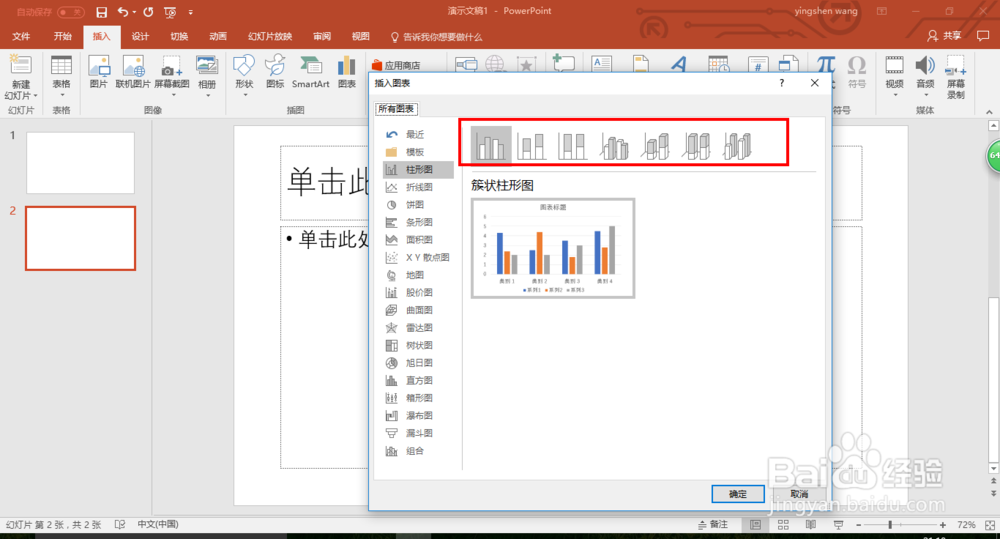
Task: Click the 确定 OK button
Action: click(x=738, y=494)
